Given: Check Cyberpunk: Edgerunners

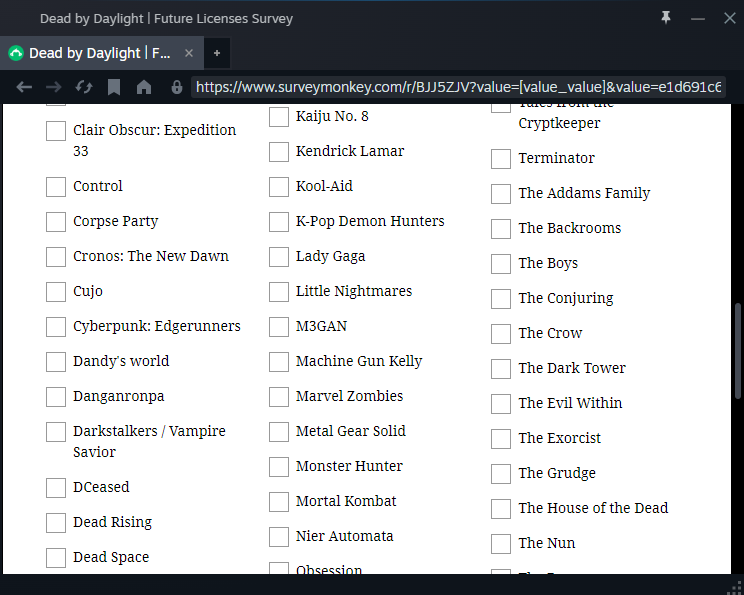Looking at the screenshot, I should (56, 327).
